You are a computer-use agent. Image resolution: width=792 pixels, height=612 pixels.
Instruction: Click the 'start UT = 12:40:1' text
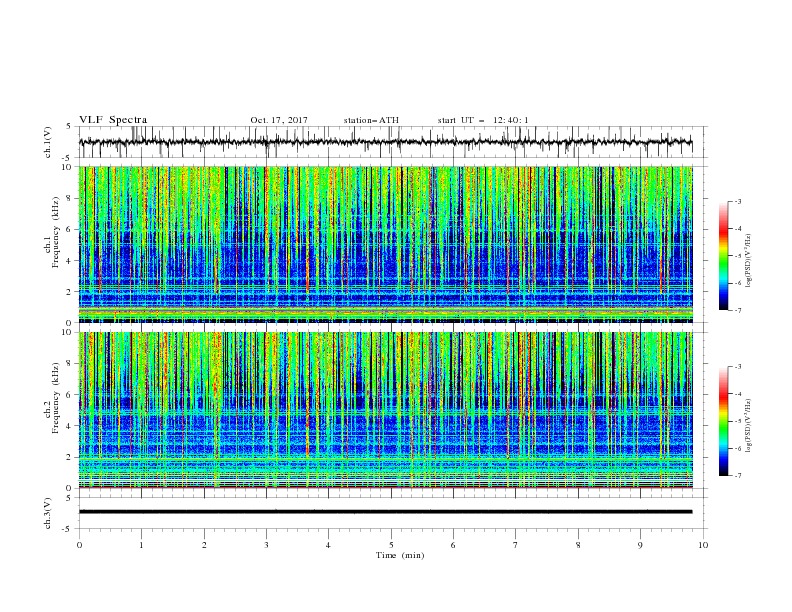(483, 120)
